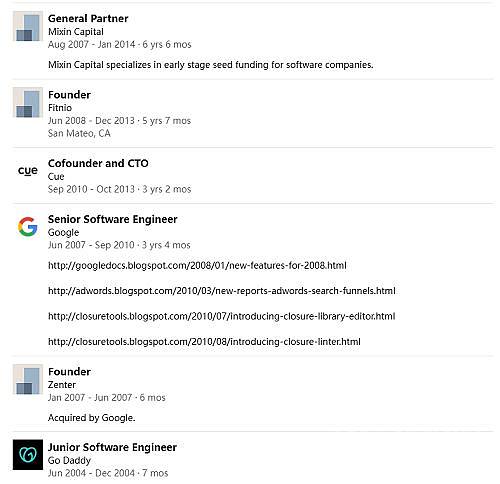Screen dimensions: 500x484
Task: Click the Fitnio company logo placeholder
Action: pos(28,102)
